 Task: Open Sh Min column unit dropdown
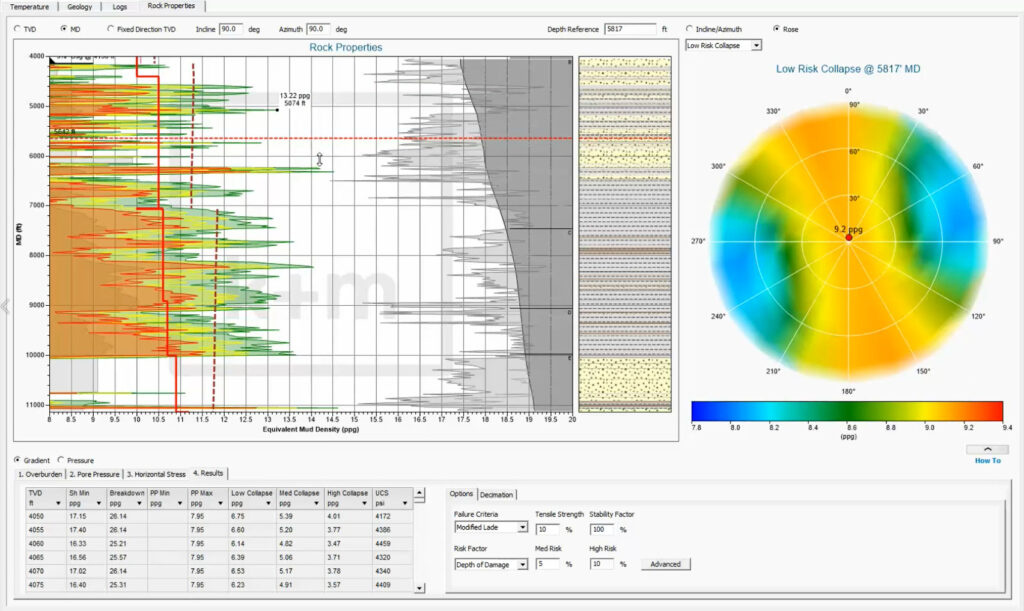tap(99, 503)
